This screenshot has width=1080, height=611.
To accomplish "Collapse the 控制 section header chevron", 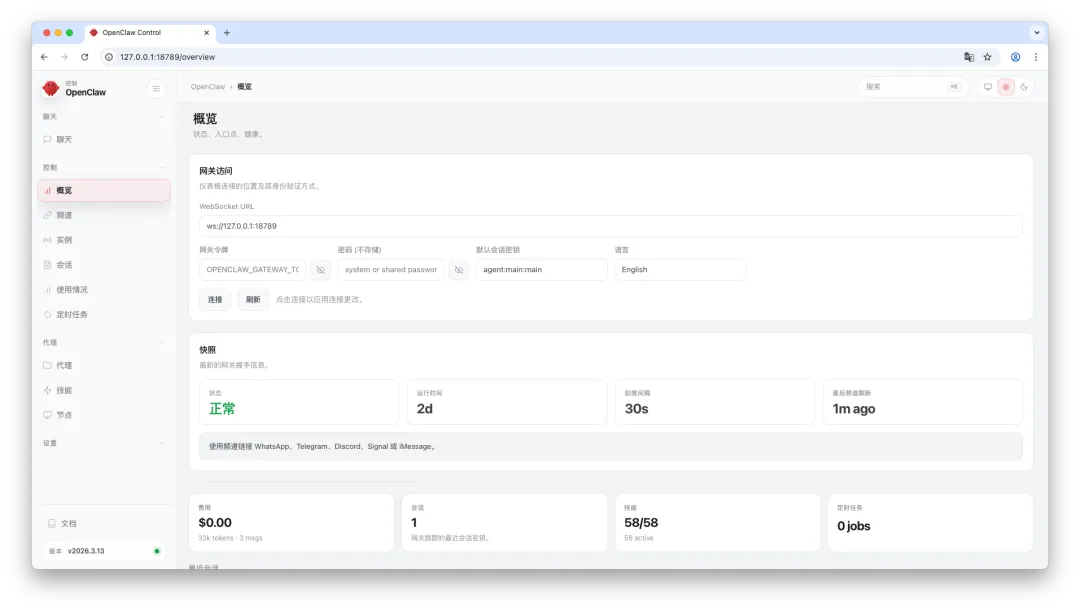I will coord(162,167).
